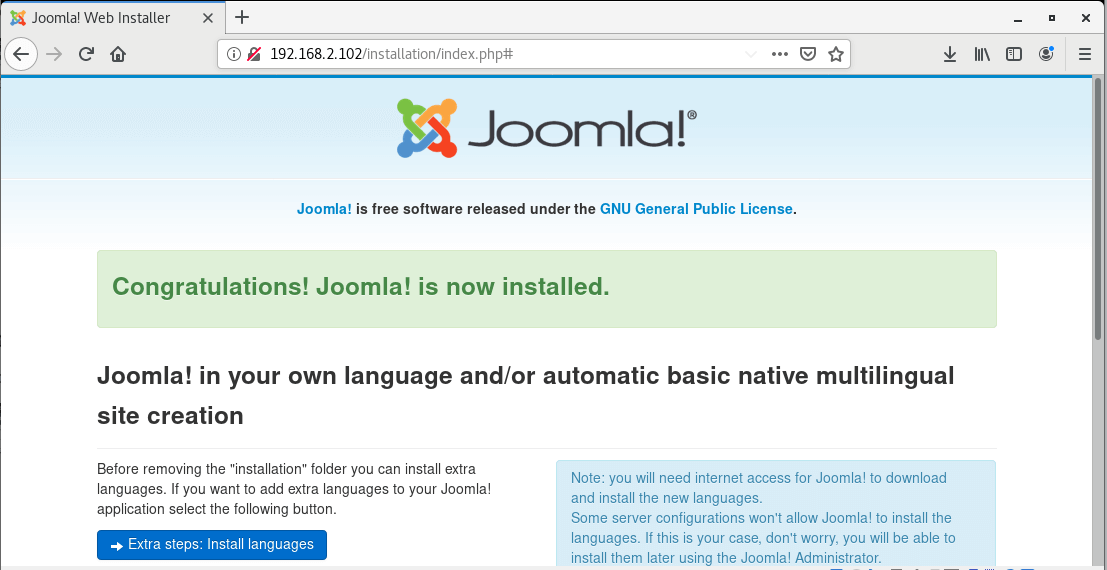1107x570 pixels.
Task: Toggle the sidebar view
Action: point(1014,54)
